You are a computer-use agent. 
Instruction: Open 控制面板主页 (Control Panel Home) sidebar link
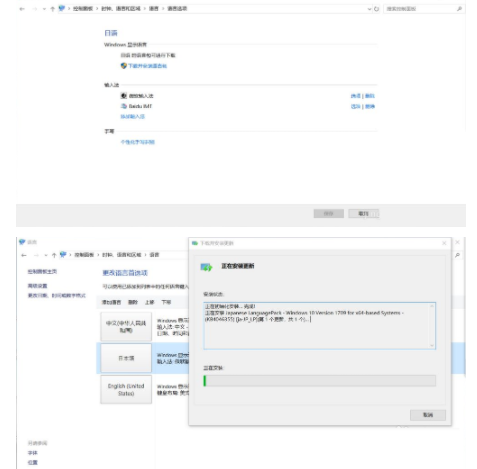pos(42,272)
